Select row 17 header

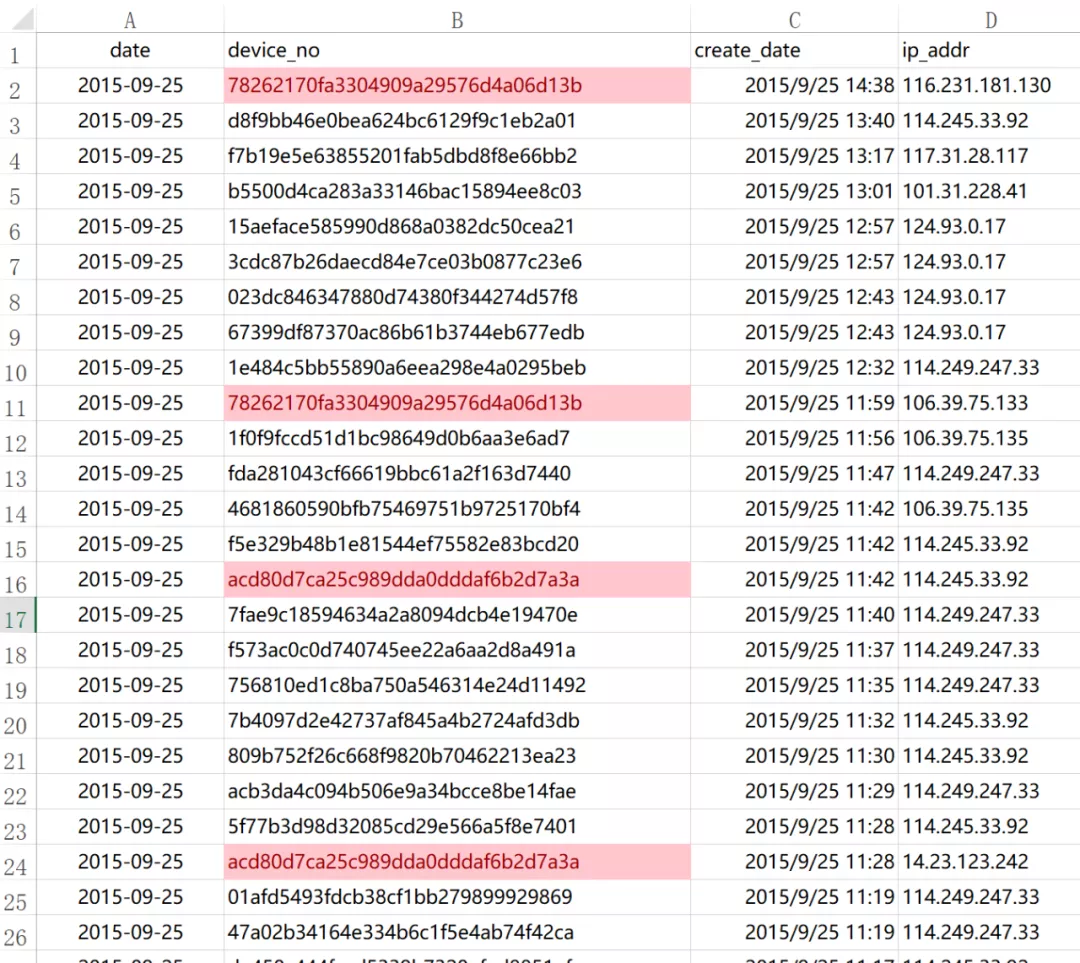(17, 615)
